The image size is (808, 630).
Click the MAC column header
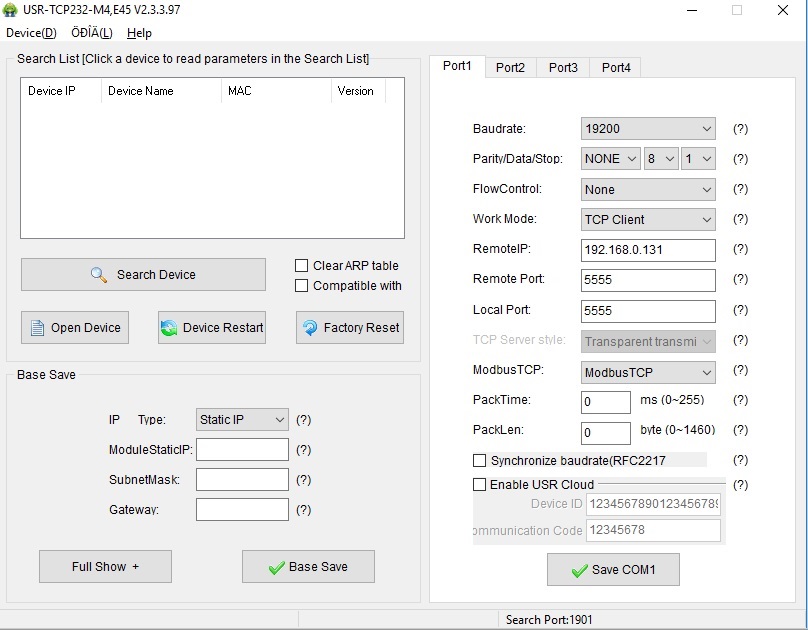pos(276,91)
